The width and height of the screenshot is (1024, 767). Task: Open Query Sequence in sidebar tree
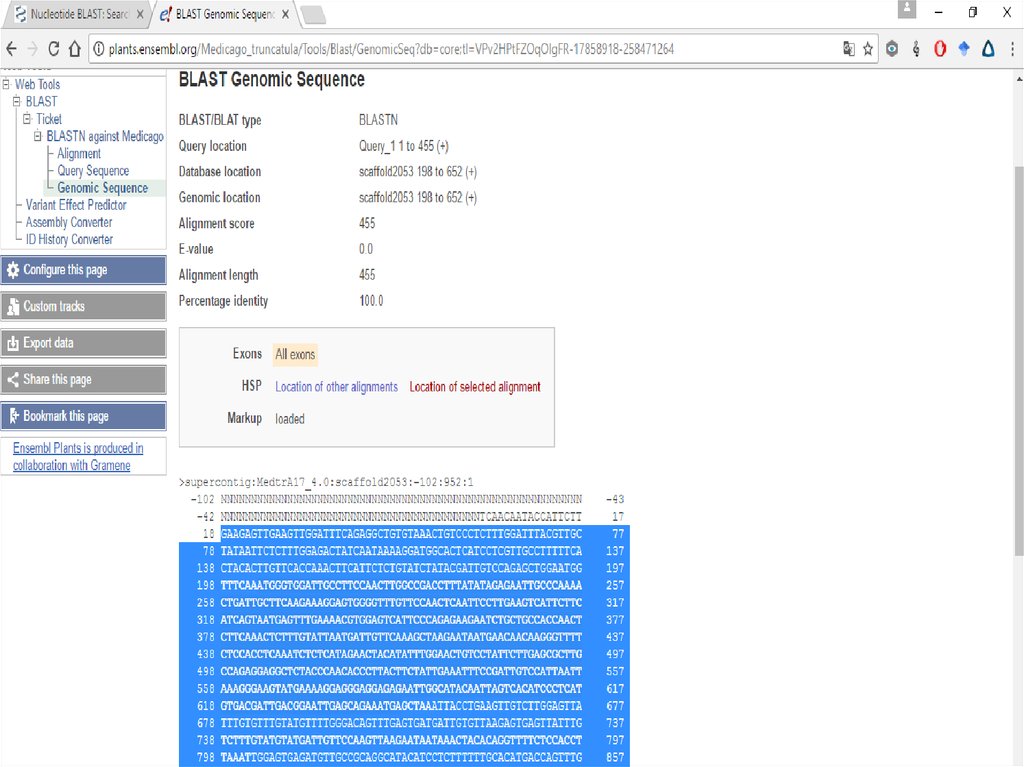tap(93, 171)
